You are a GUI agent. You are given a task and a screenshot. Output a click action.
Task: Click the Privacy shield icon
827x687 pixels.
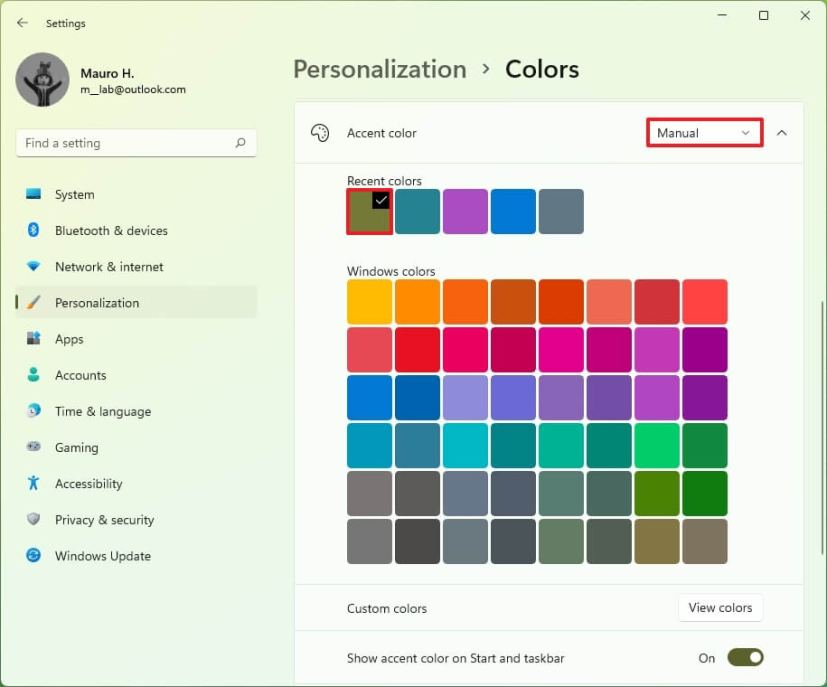click(x=33, y=519)
